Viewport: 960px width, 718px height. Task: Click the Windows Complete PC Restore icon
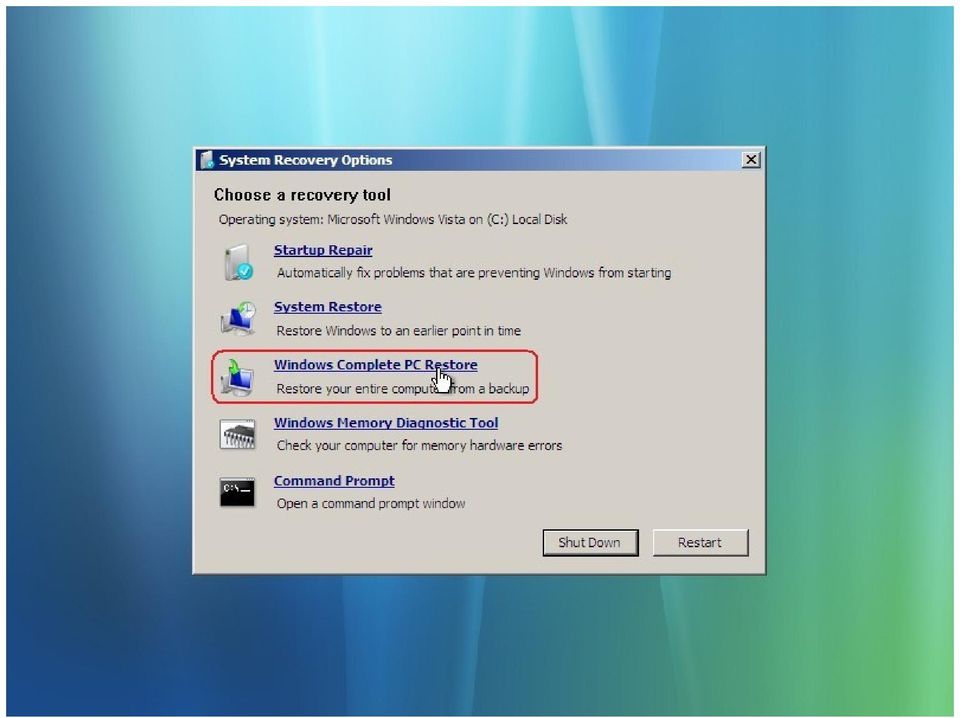tap(238, 376)
